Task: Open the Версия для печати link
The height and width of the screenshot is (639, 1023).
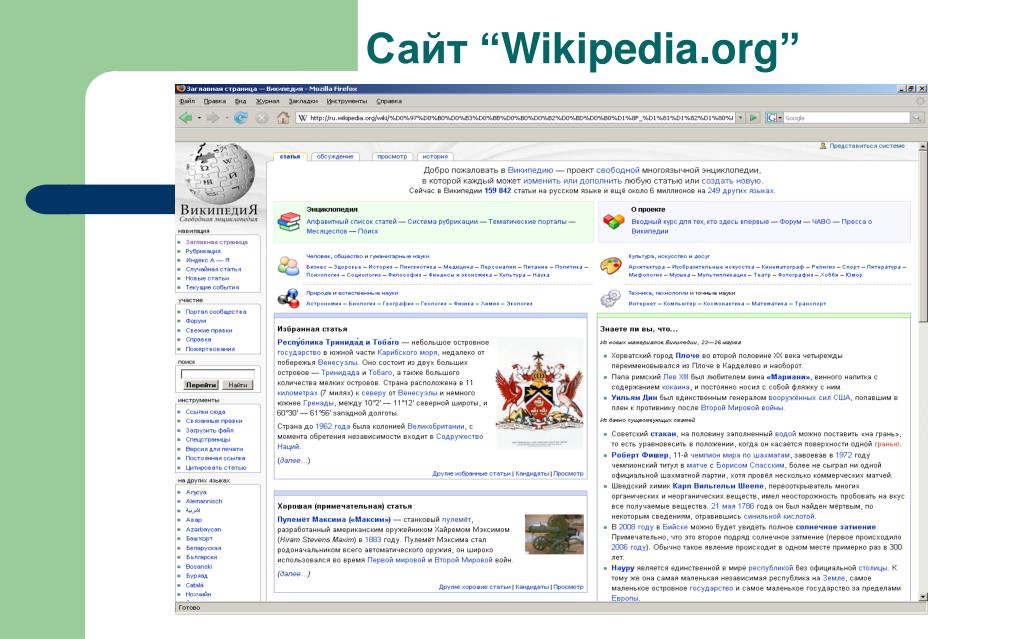Action: (214, 449)
